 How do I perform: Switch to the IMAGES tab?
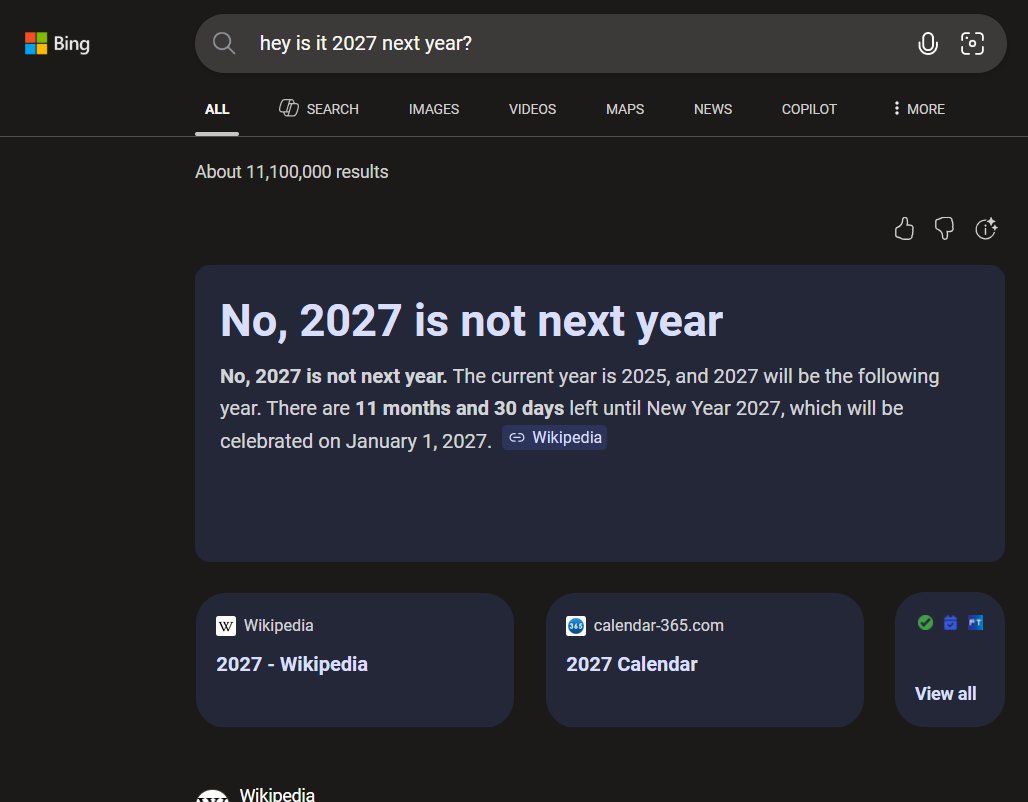(x=434, y=109)
